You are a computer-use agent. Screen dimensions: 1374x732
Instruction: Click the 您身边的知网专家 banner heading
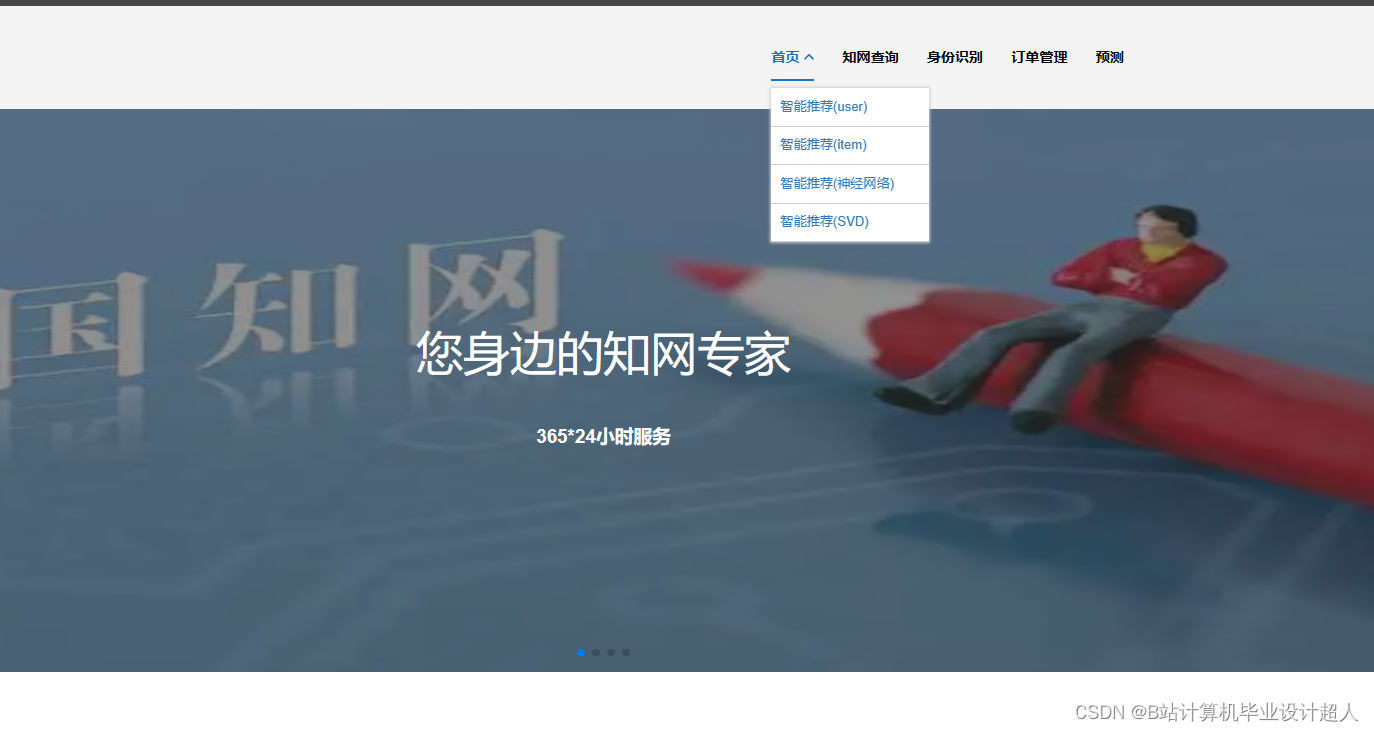click(603, 353)
